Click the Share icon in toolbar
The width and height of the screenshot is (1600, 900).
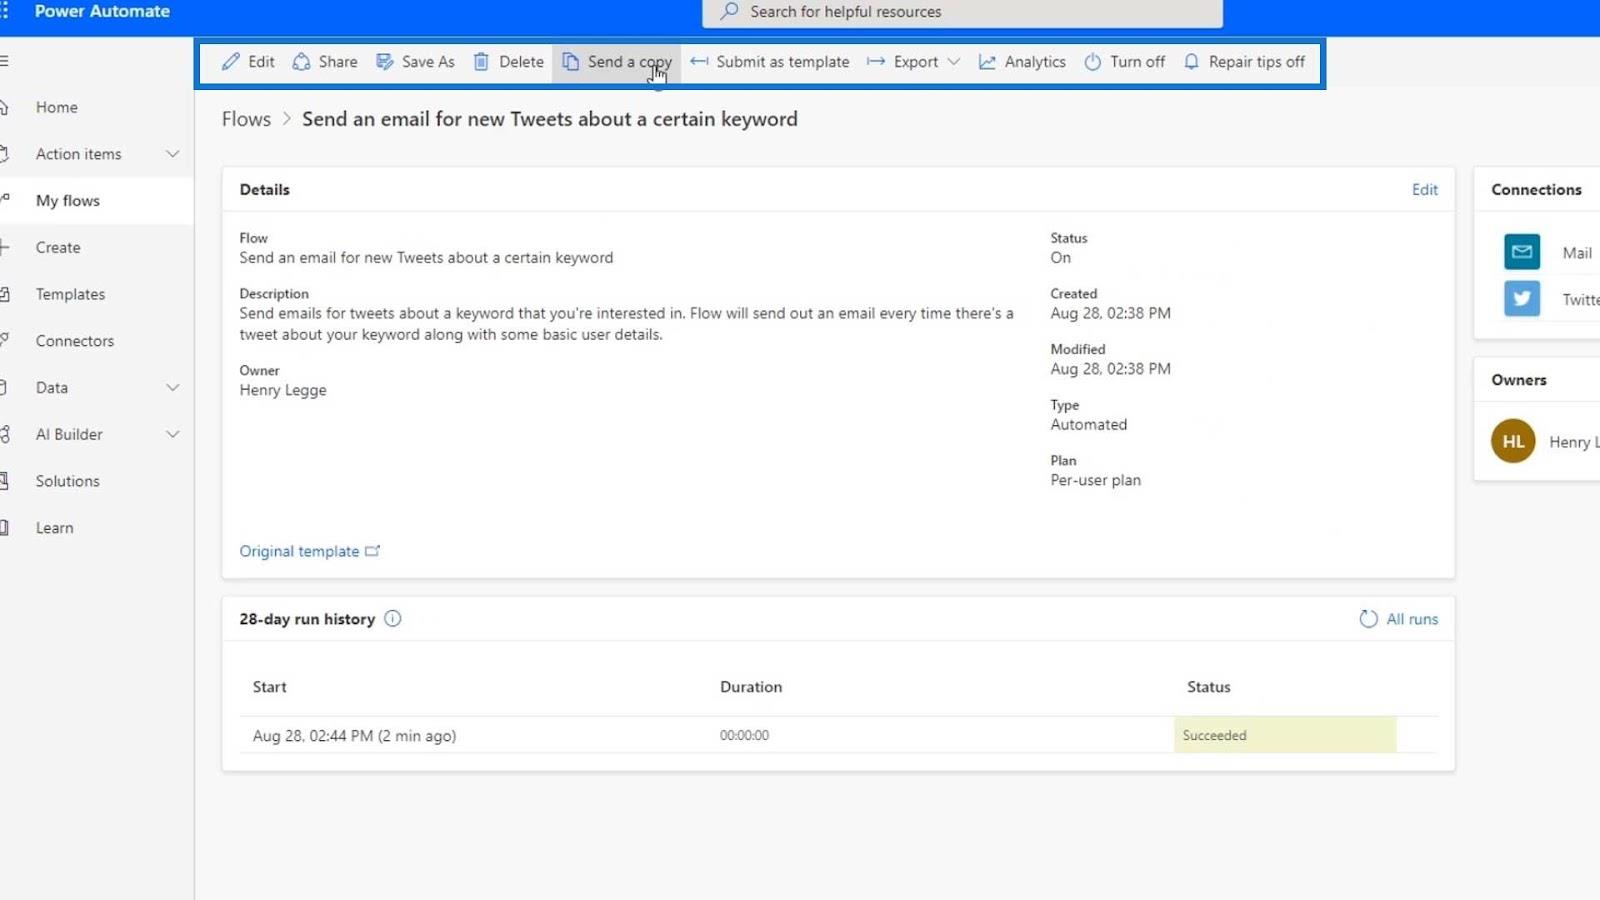point(301,62)
